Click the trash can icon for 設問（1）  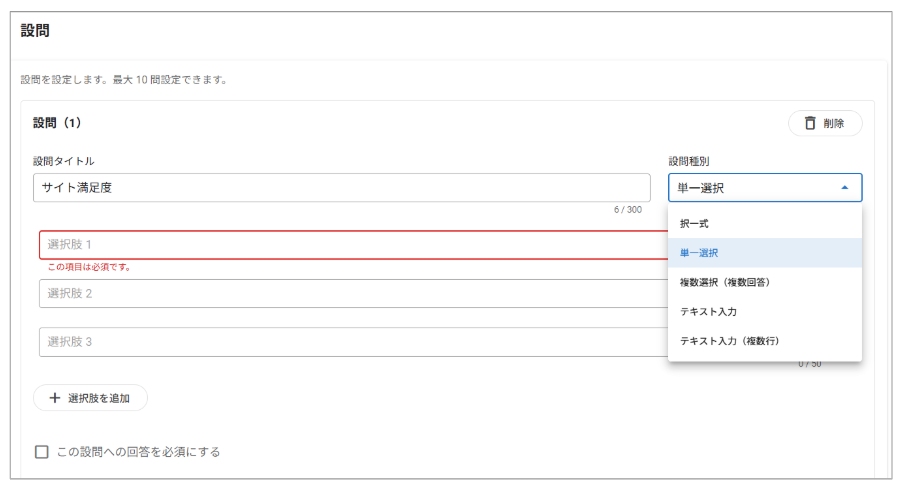tap(810, 124)
